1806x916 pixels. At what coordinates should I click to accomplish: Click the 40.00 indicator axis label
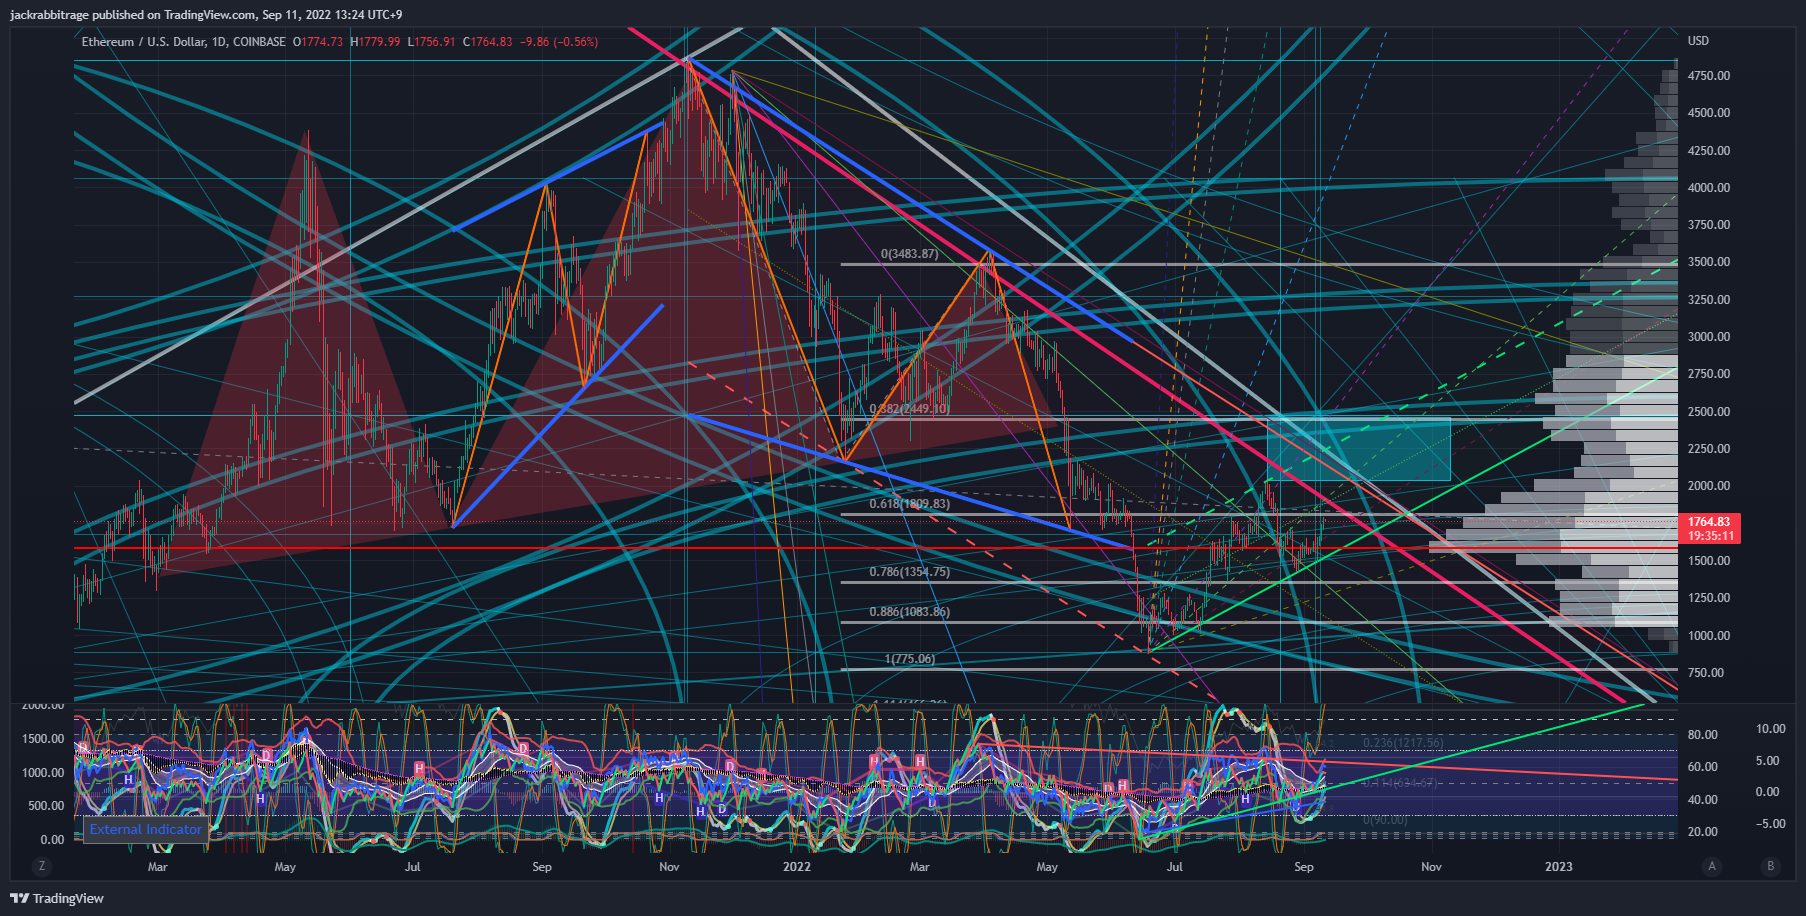tap(1703, 800)
